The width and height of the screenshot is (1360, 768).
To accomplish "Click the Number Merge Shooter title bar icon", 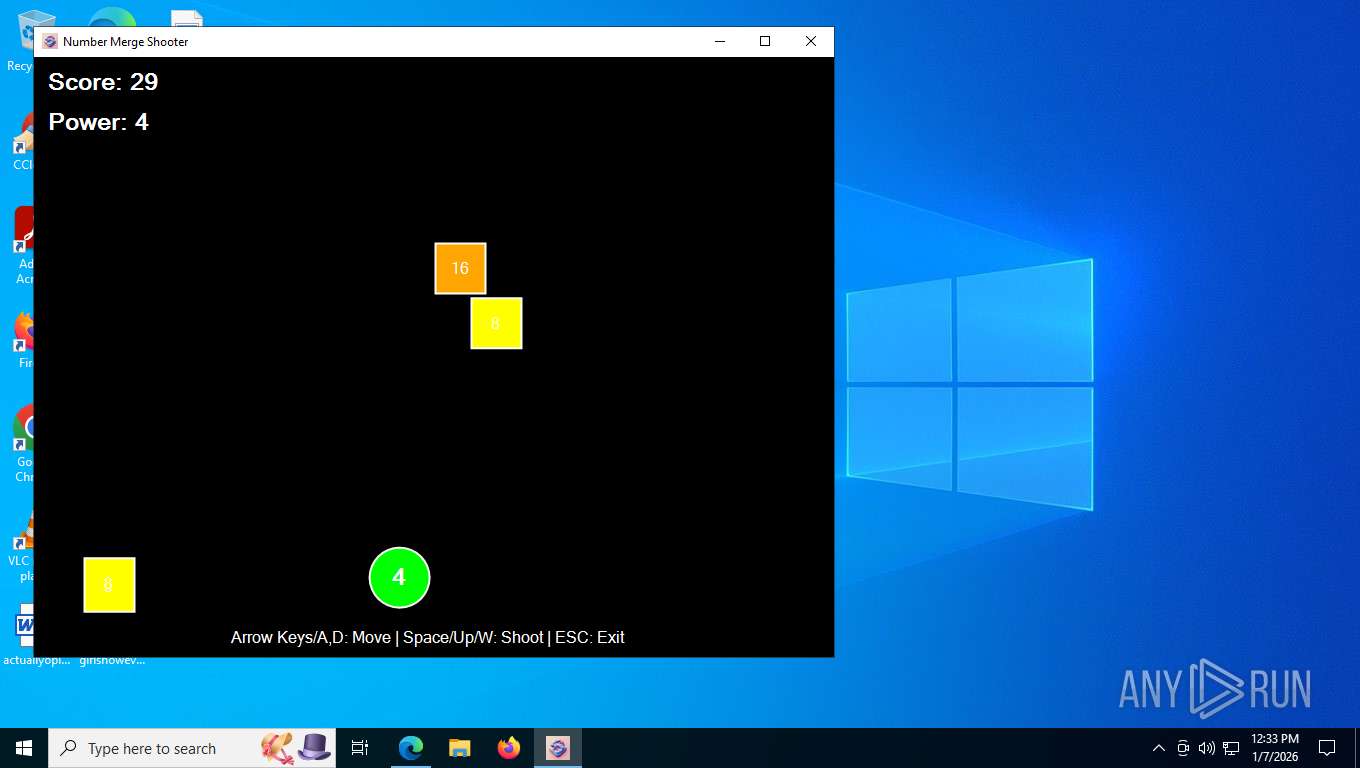I will point(50,42).
